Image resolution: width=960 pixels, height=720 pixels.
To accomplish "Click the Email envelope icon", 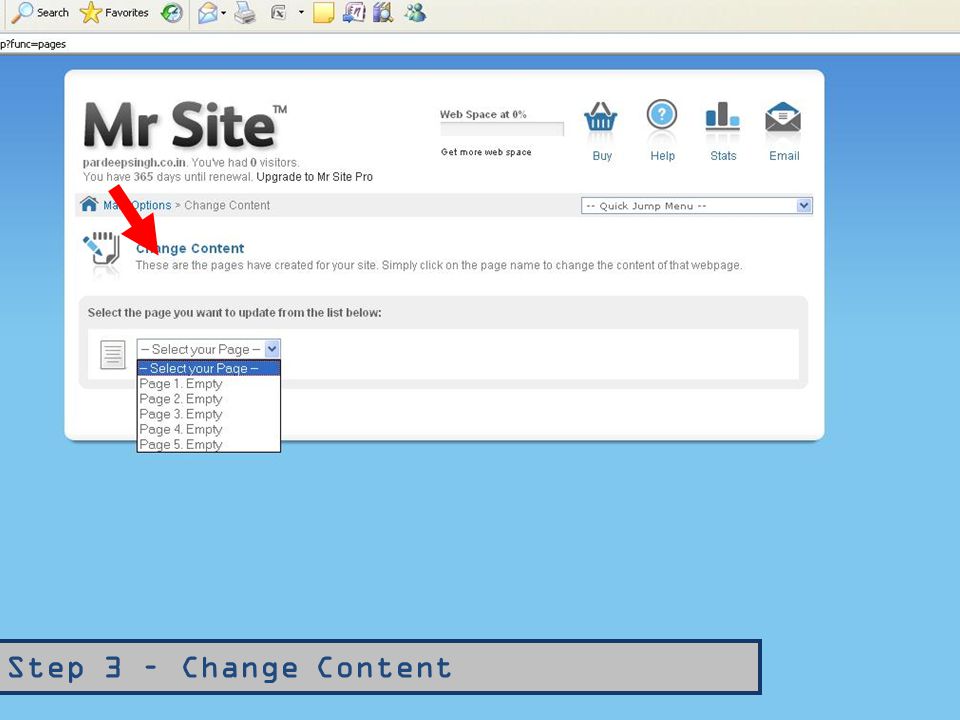I will (x=783, y=117).
